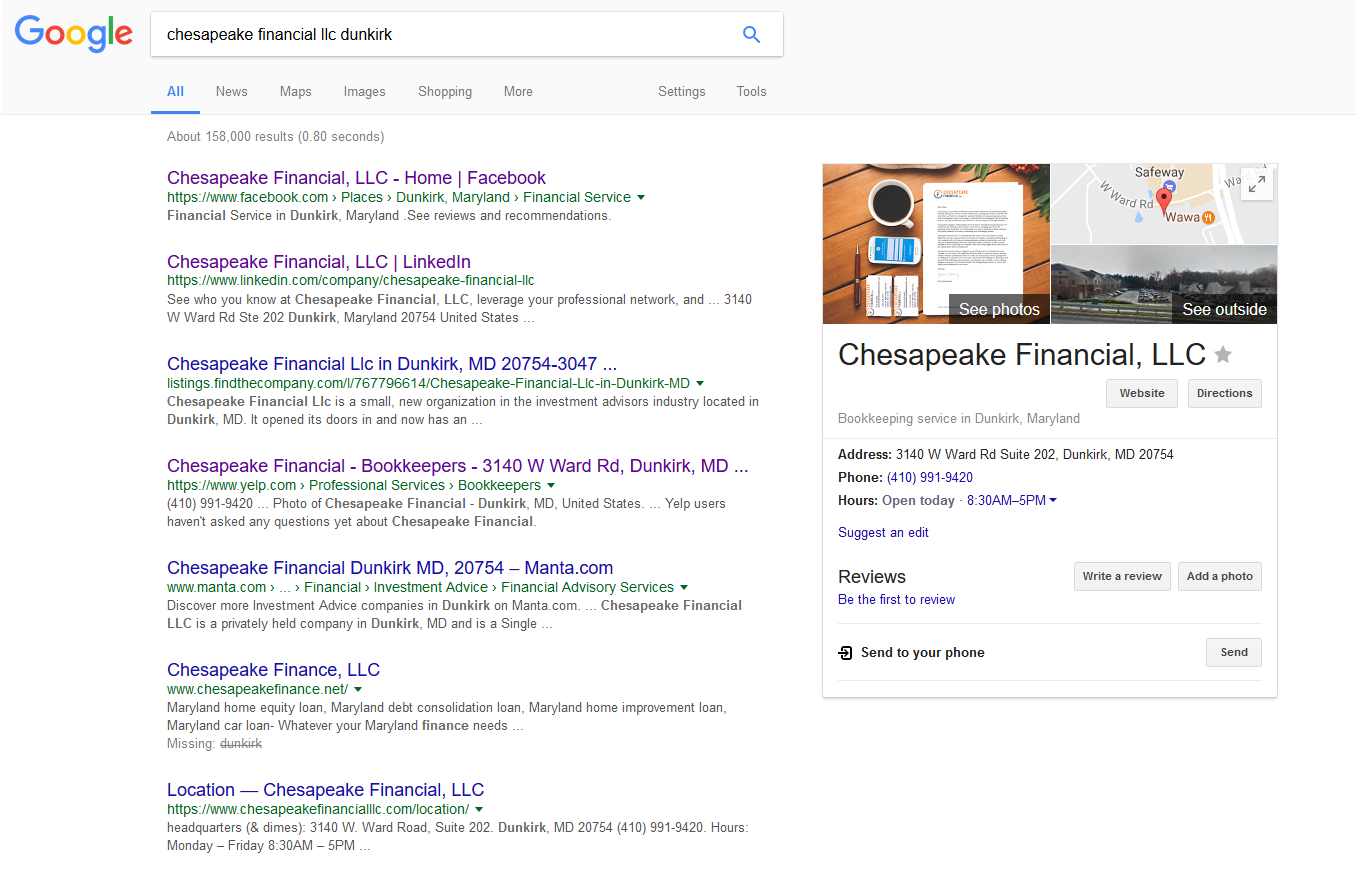Click the Write a review button
1356x871 pixels.
tap(1122, 577)
